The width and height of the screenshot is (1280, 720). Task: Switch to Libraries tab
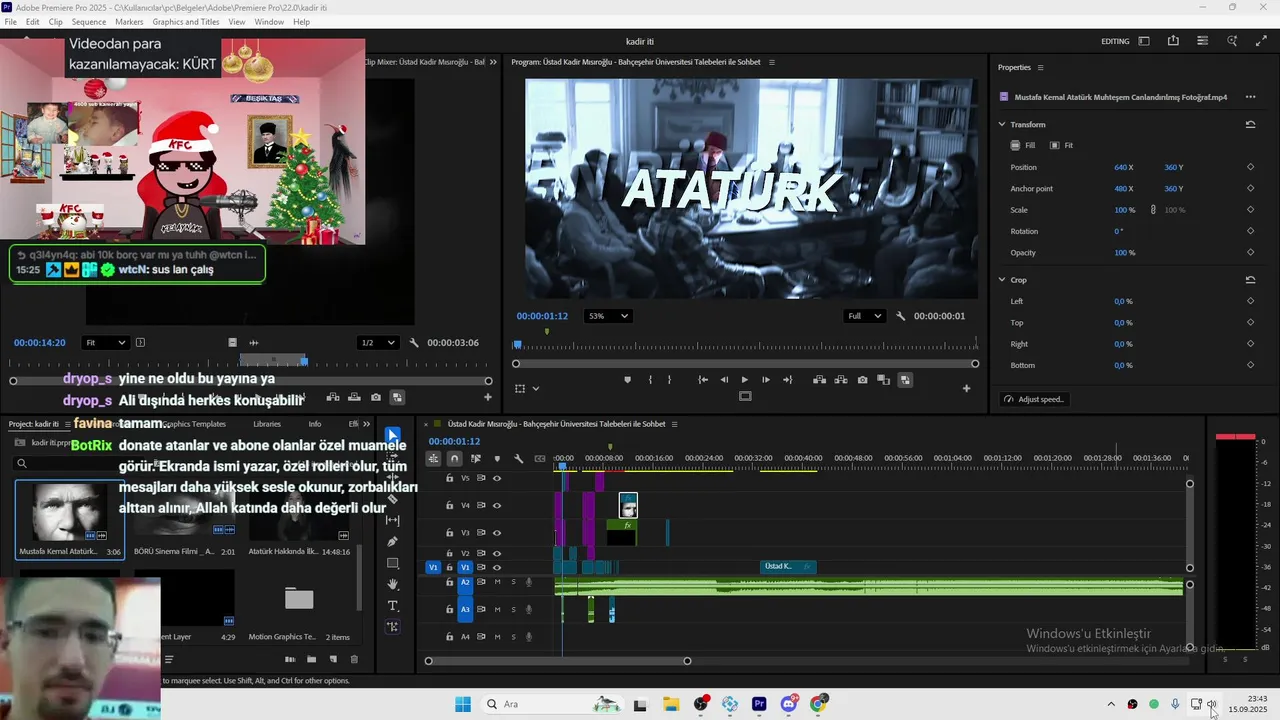[x=267, y=424]
